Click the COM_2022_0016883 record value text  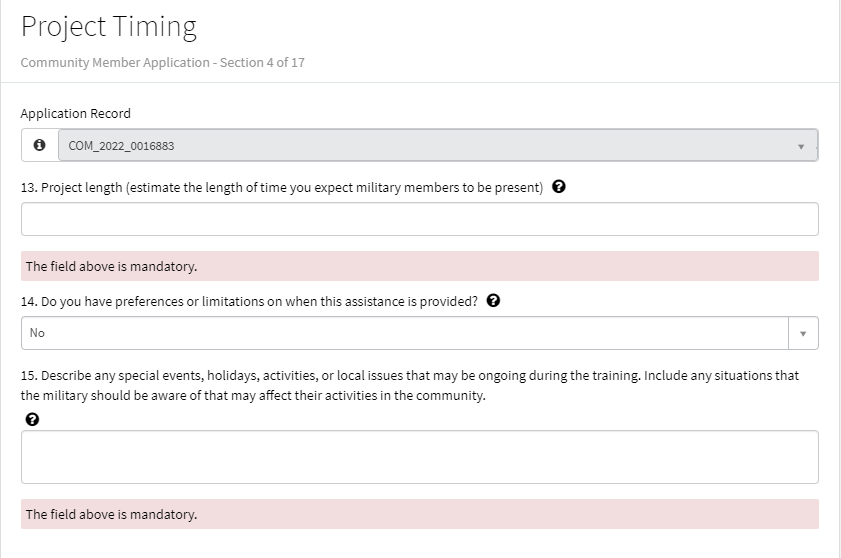(121, 146)
